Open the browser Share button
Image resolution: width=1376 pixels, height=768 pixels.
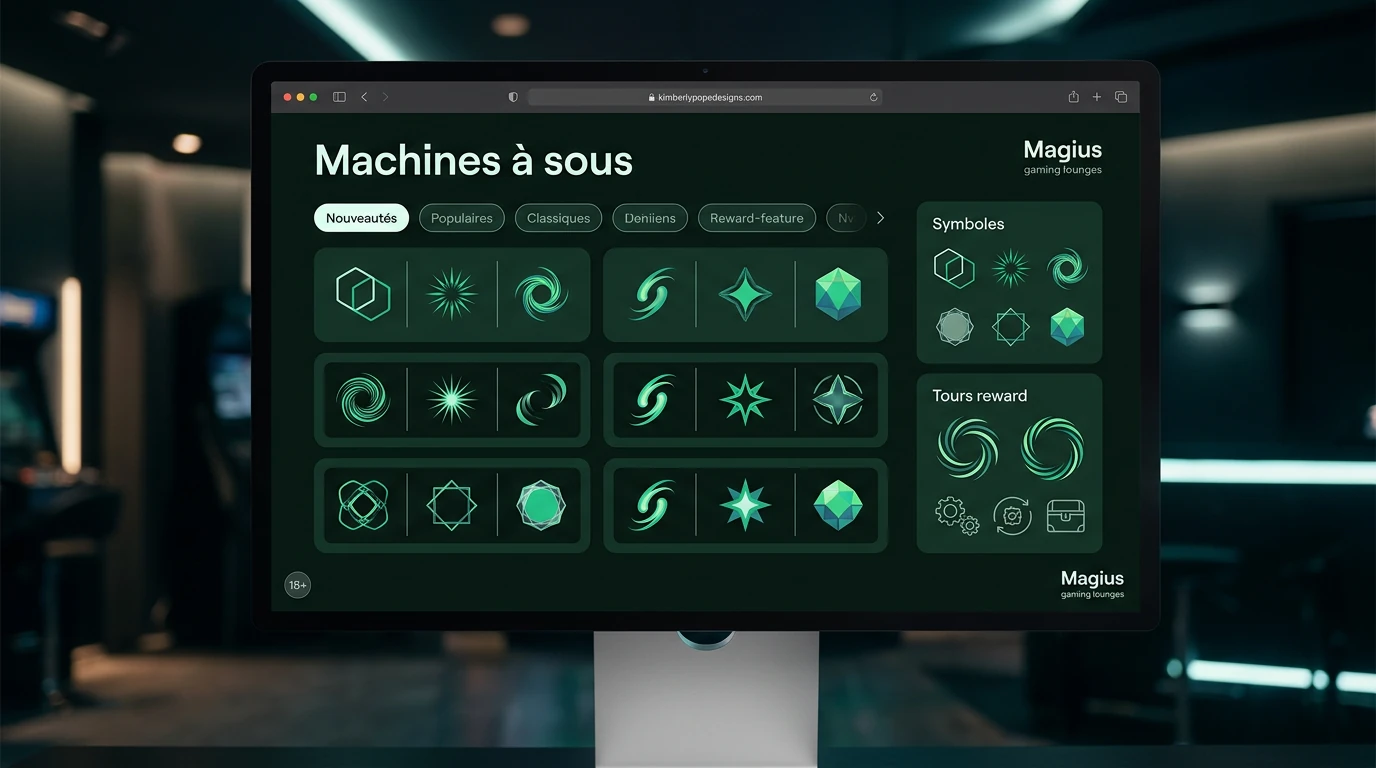(1073, 97)
